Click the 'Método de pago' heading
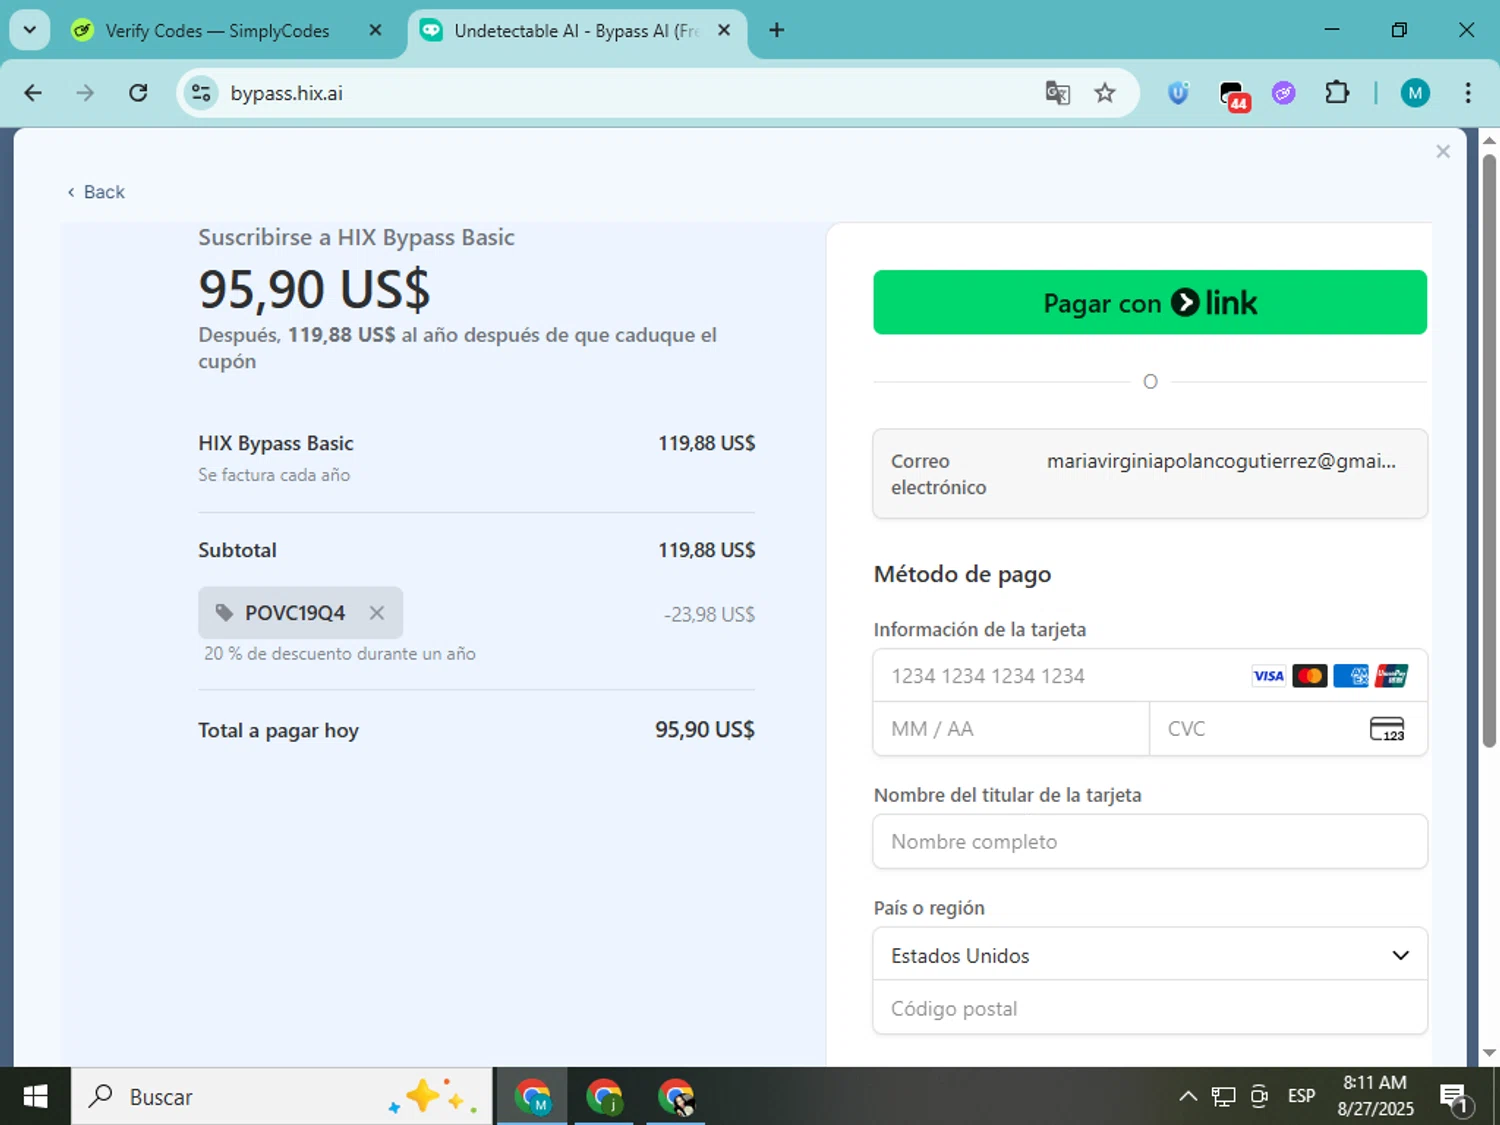 [962, 574]
